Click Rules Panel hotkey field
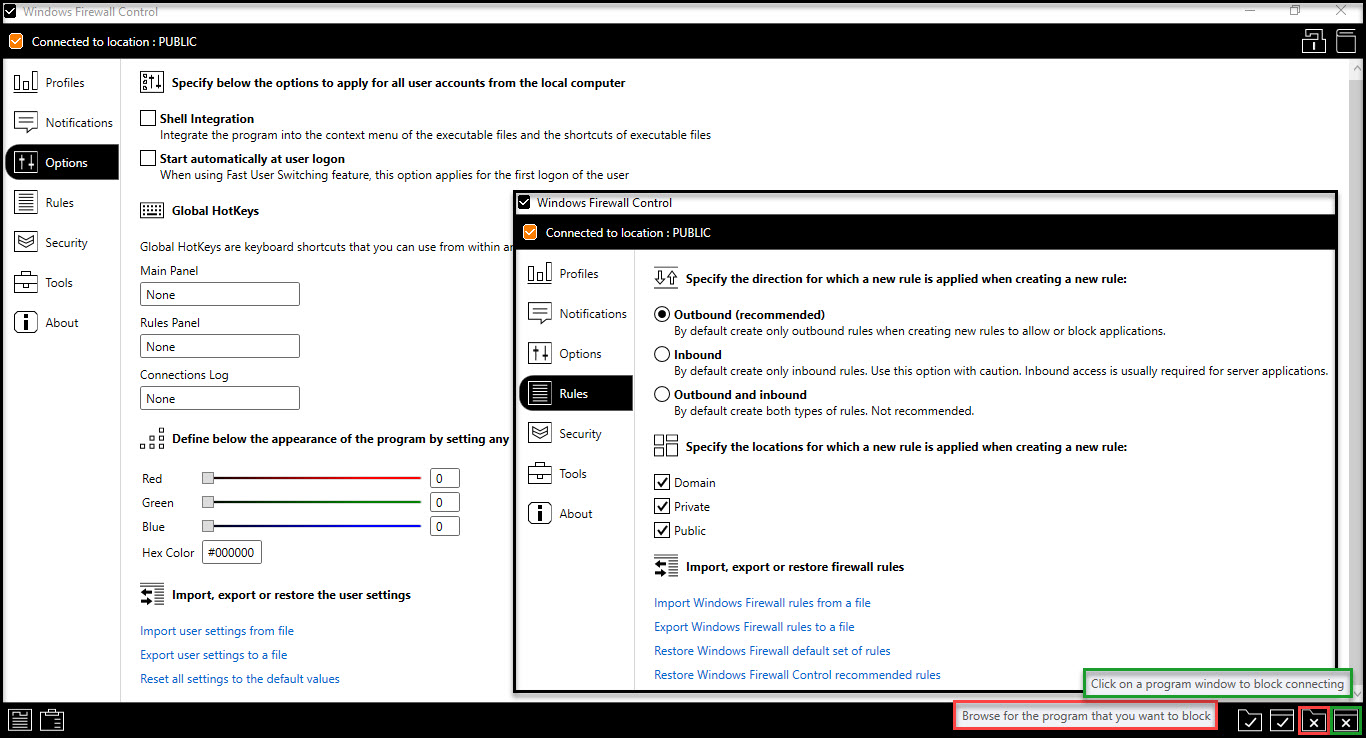 click(220, 346)
